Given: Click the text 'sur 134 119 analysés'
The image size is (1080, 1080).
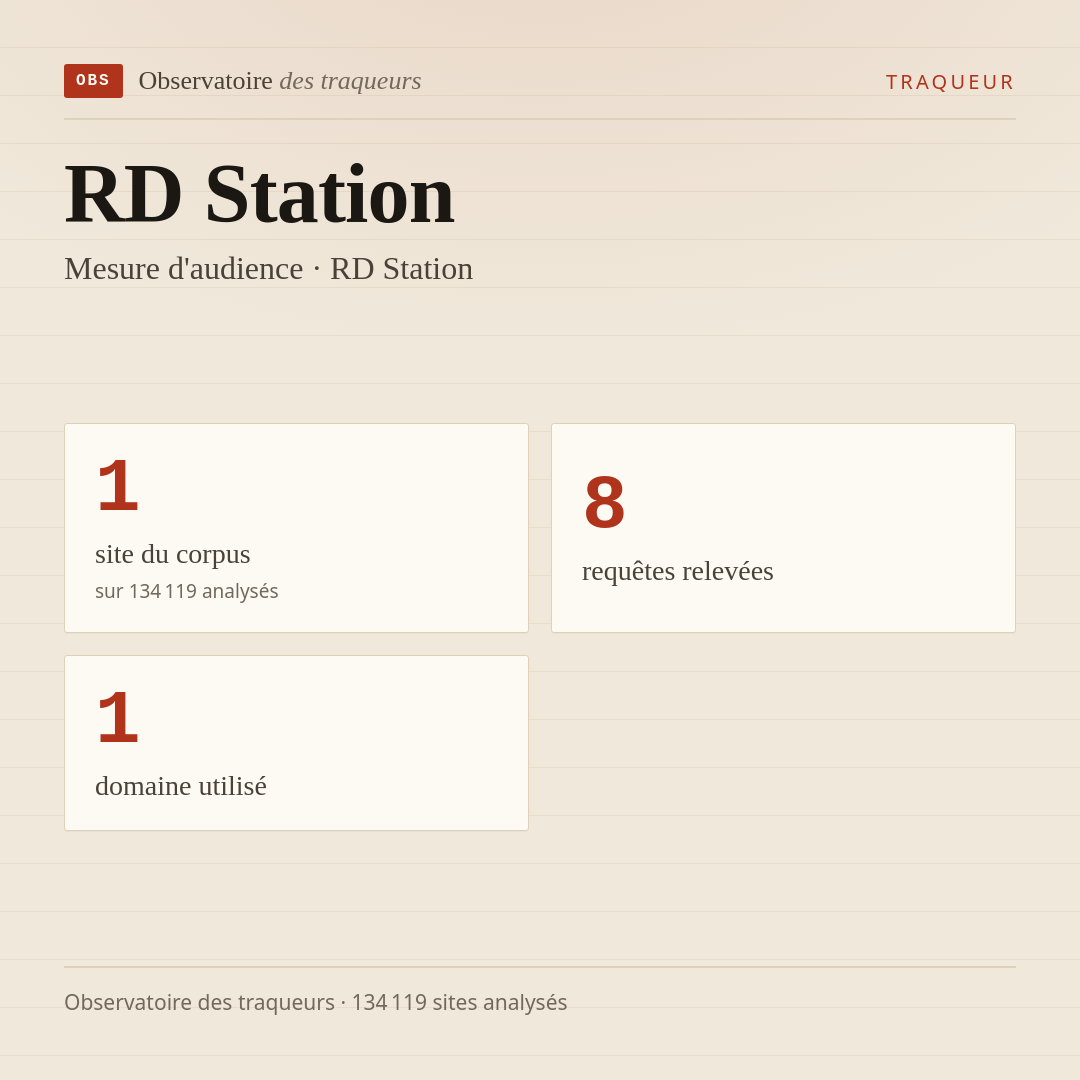Looking at the screenshot, I should (187, 591).
